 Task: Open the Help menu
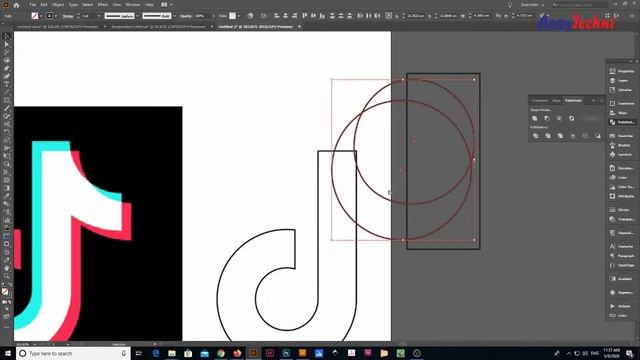coord(149,4)
